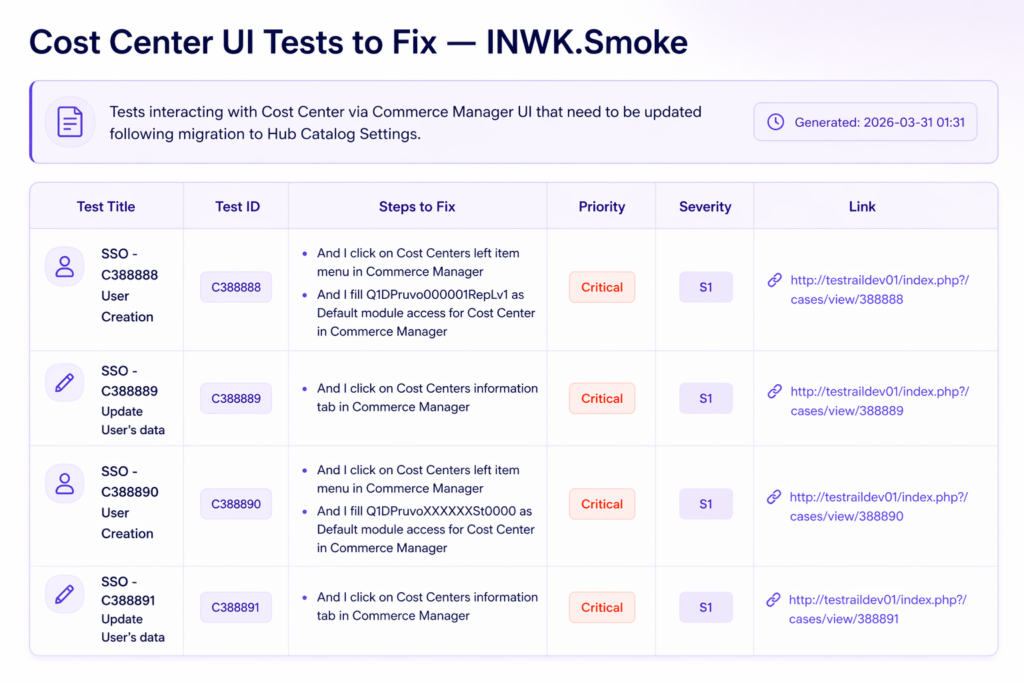Click the C388888 test ID badge
This screenshot has width=1024, height=683.
coord(236,287)
